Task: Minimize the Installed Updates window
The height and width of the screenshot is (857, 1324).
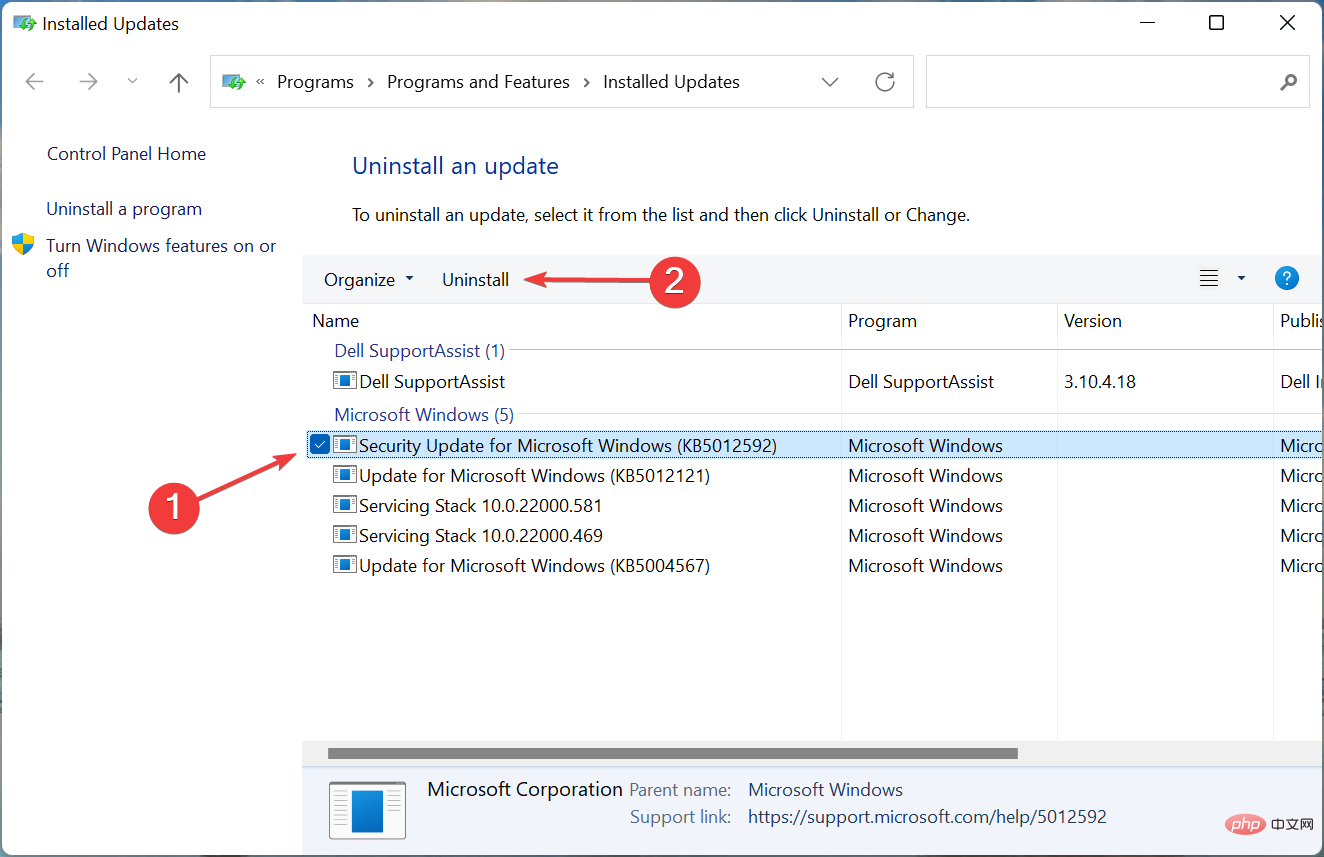Action: [1146, 23]
